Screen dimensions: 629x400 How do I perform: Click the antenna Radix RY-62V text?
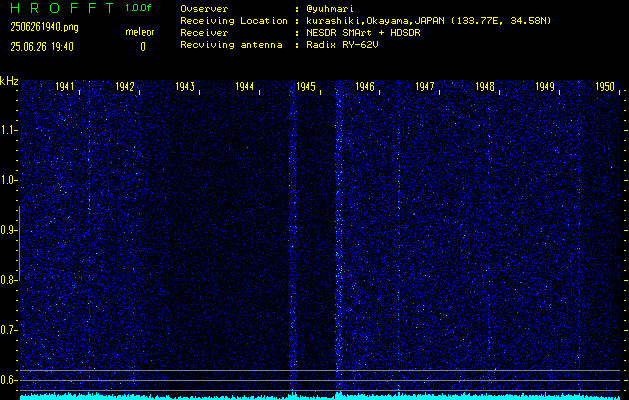(342, 45)
